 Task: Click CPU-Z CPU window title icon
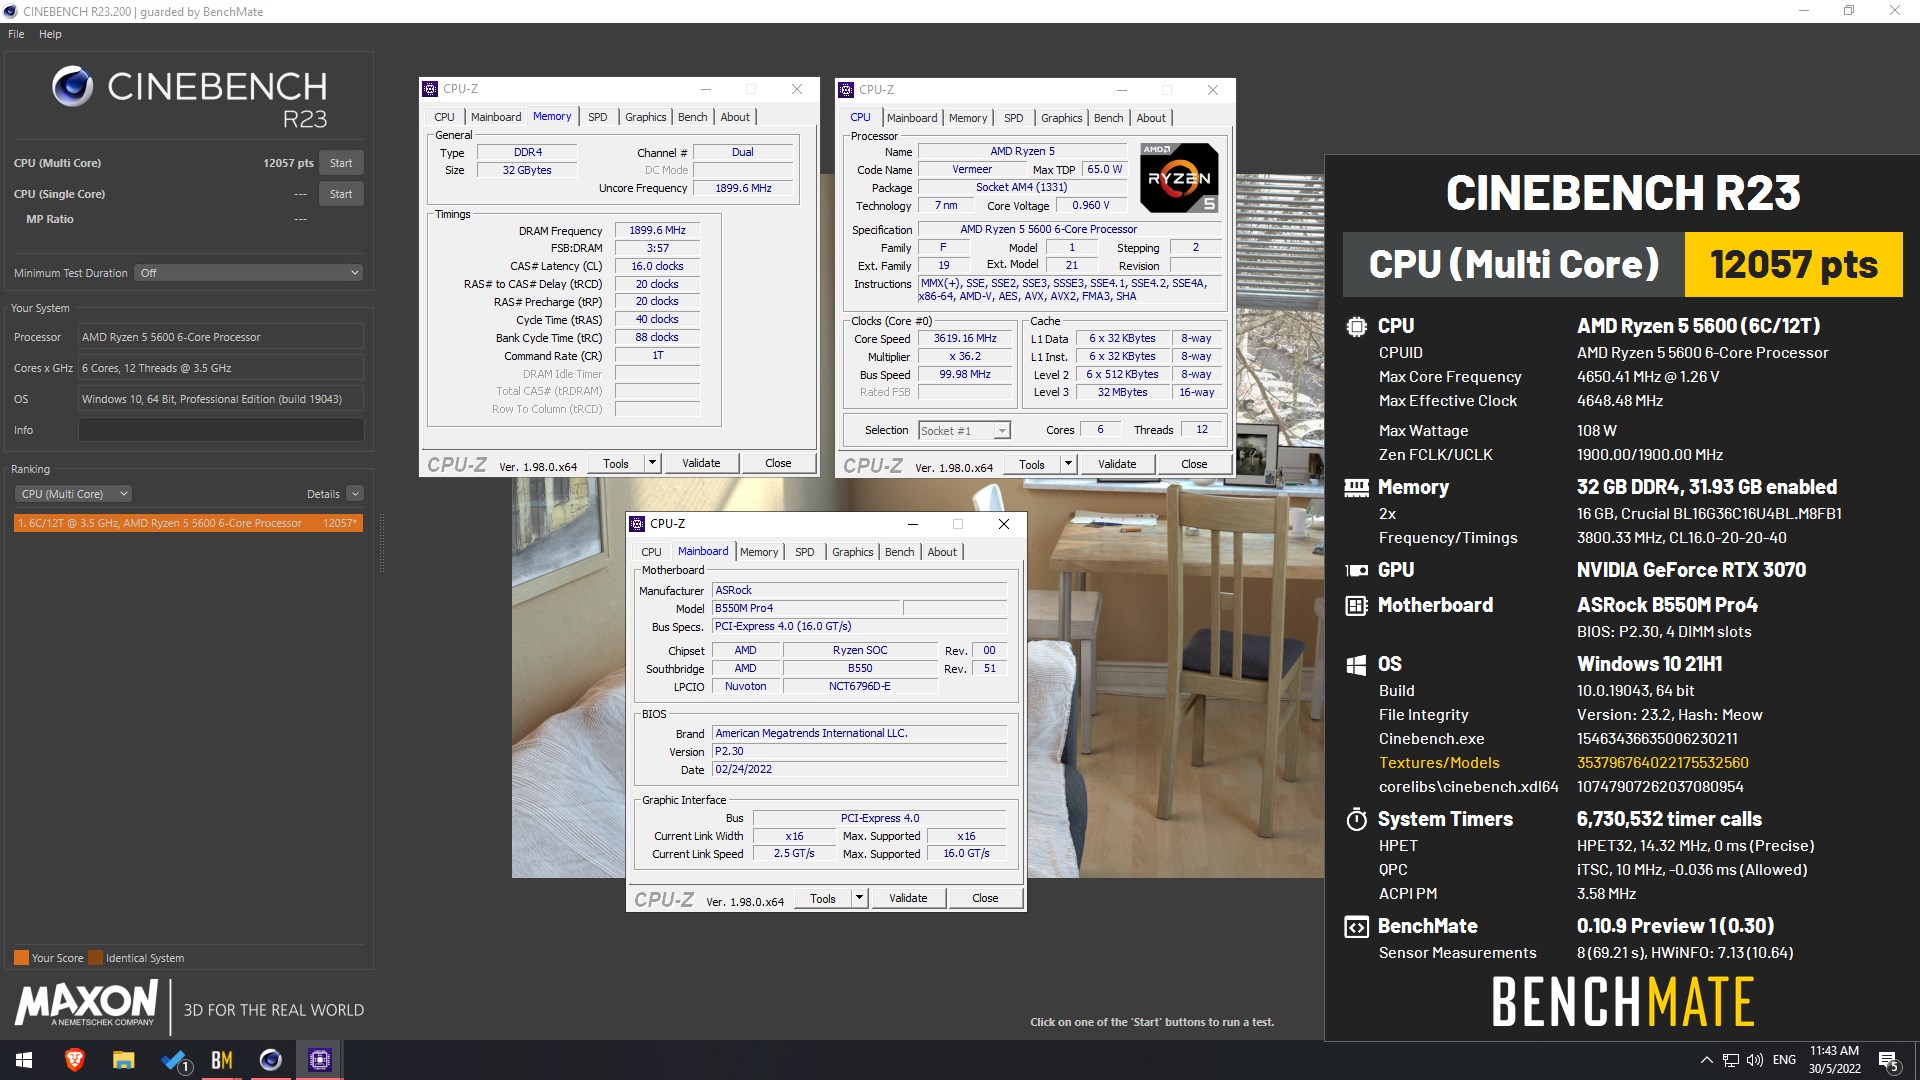point(846,89)
